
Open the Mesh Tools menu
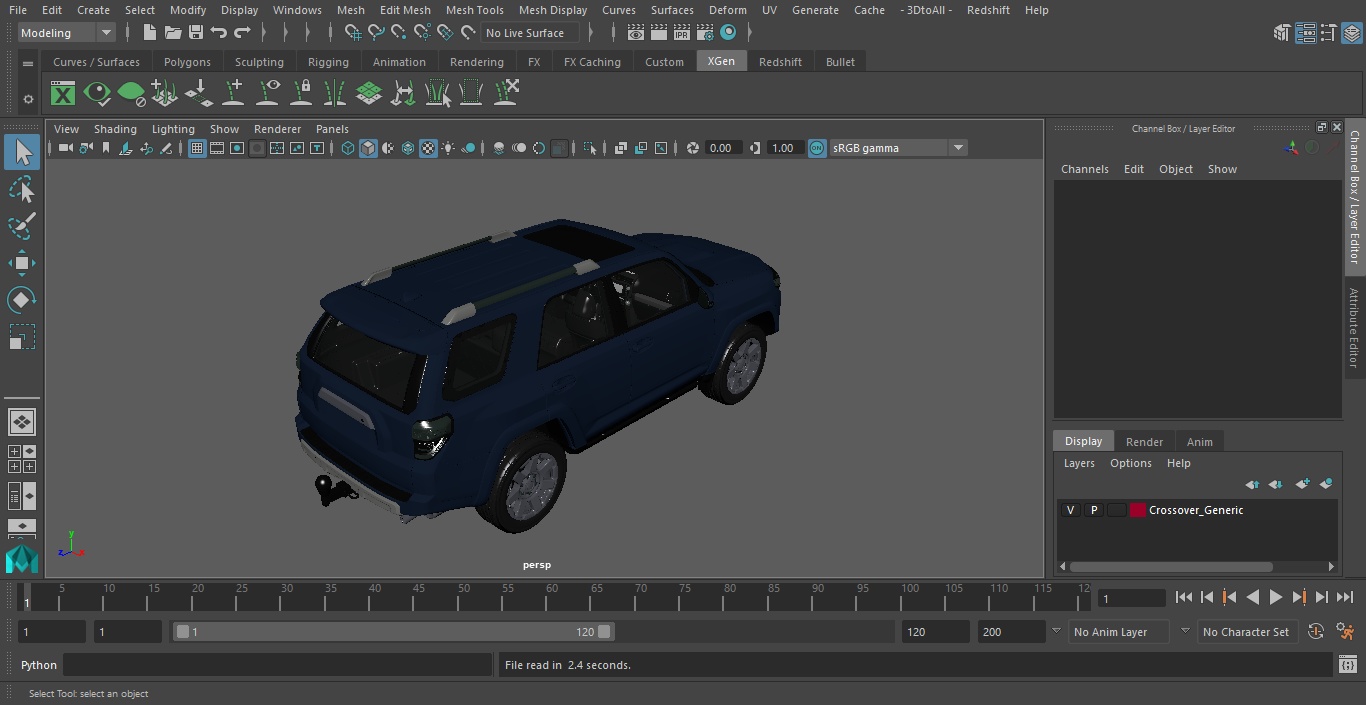474,10
